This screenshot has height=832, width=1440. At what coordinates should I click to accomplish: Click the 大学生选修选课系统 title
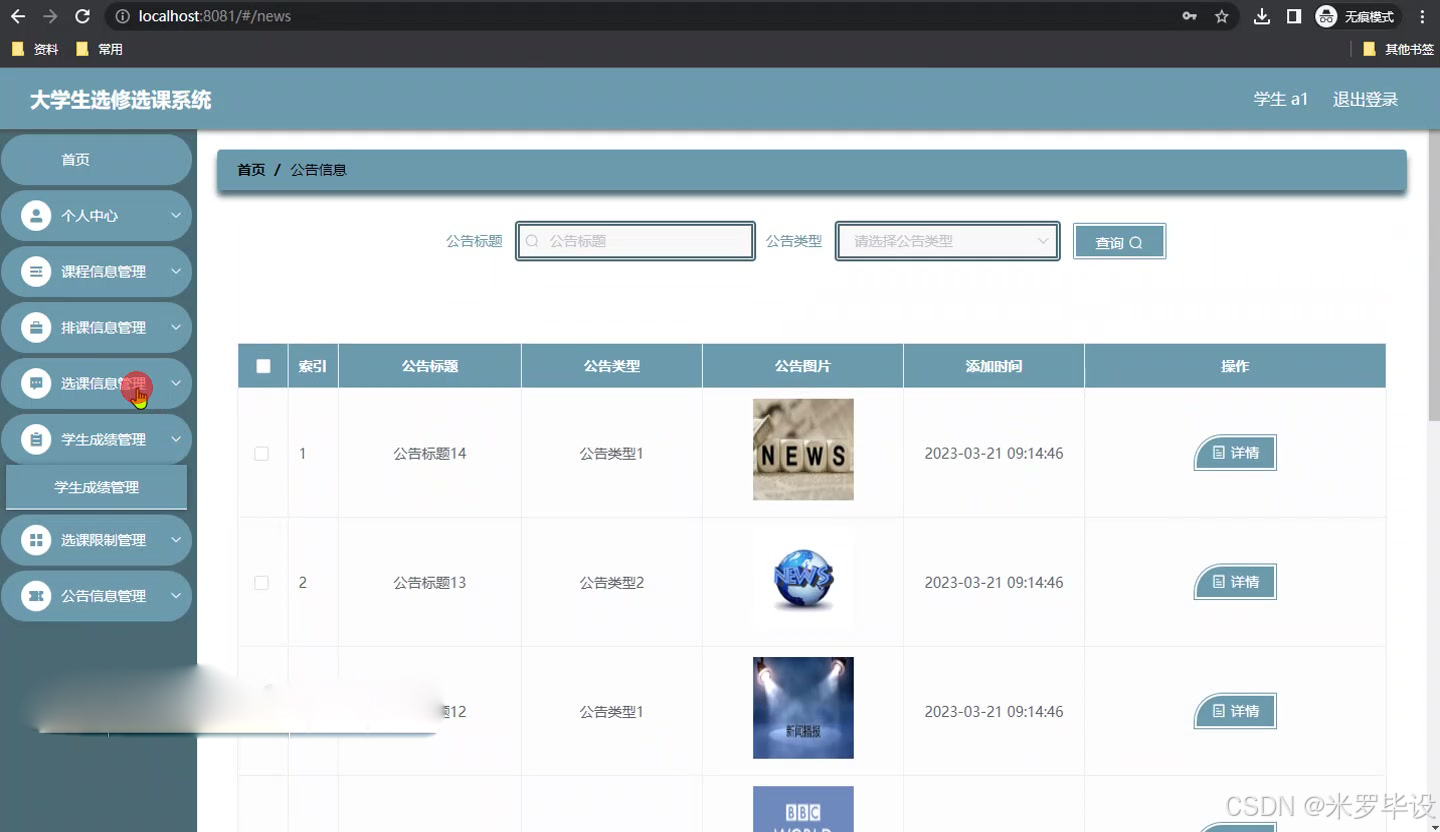coord(121,100)
